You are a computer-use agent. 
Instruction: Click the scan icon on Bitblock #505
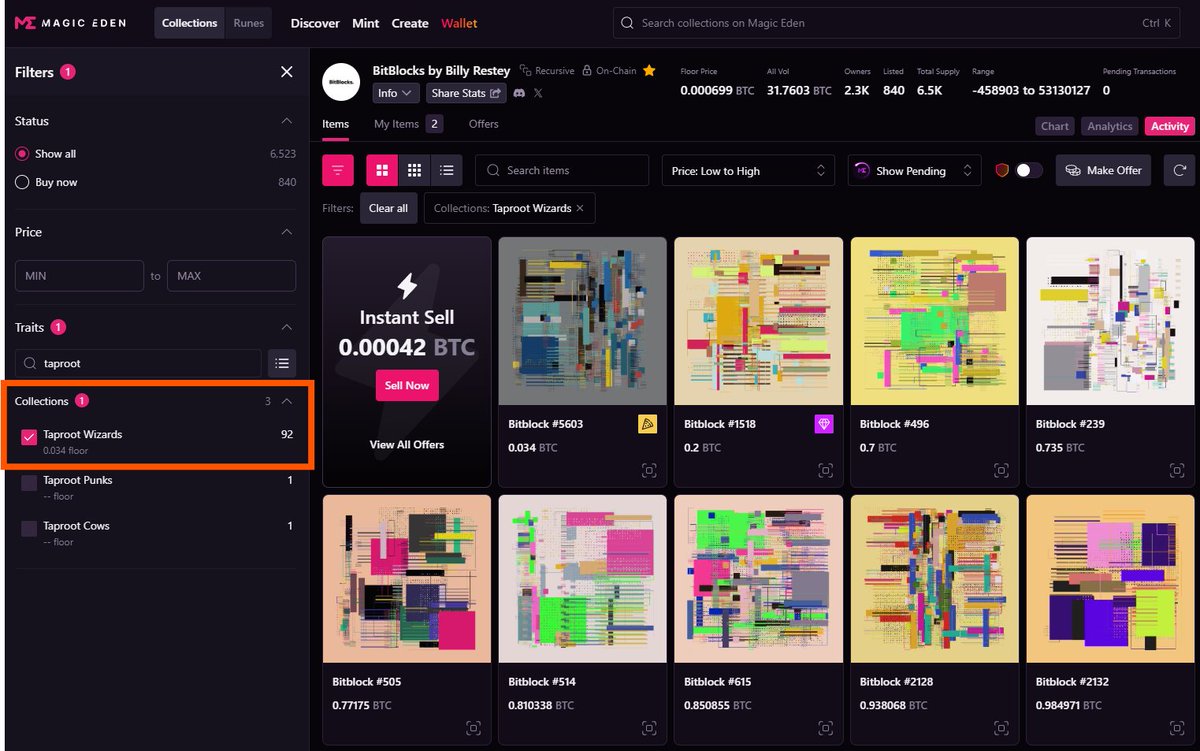(x=473, y=728)
